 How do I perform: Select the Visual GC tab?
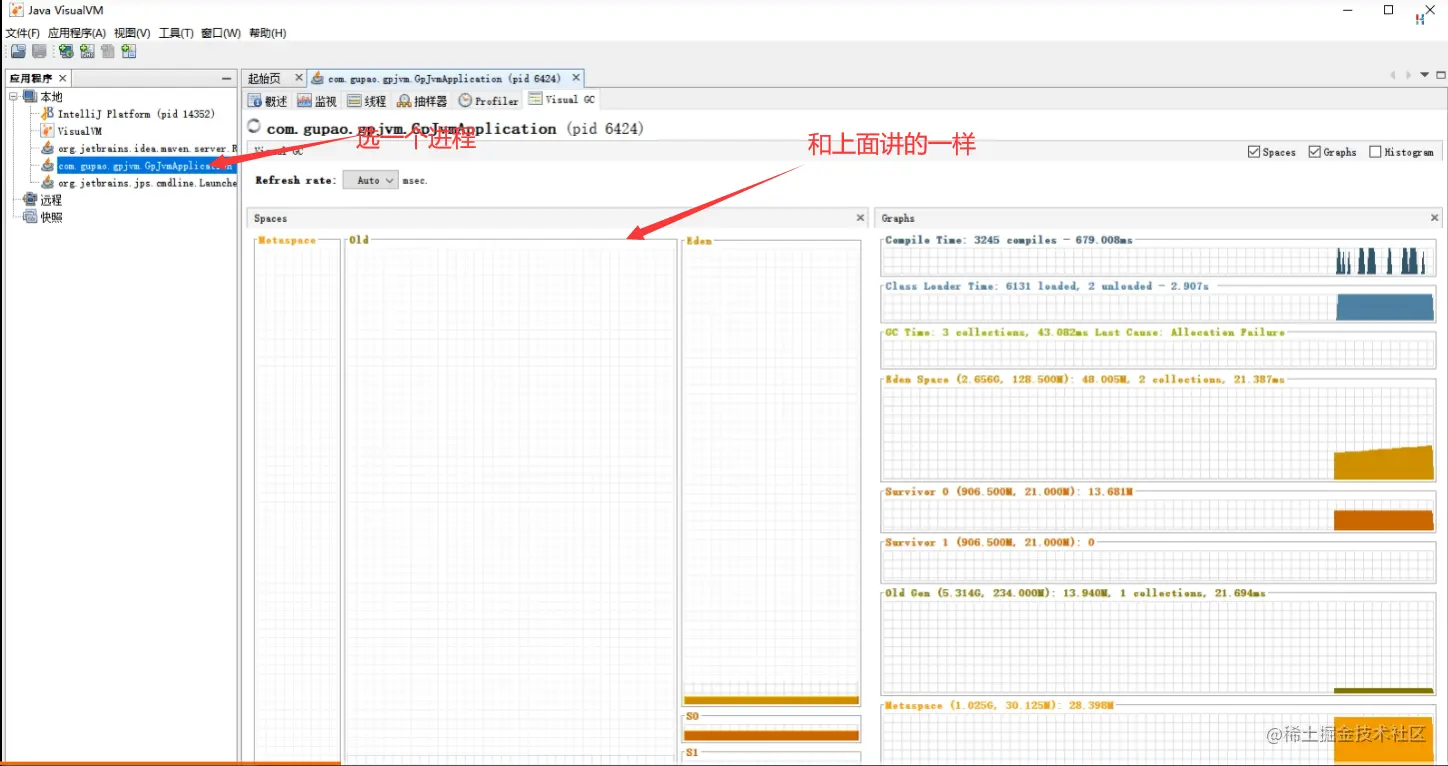(562, 100)
